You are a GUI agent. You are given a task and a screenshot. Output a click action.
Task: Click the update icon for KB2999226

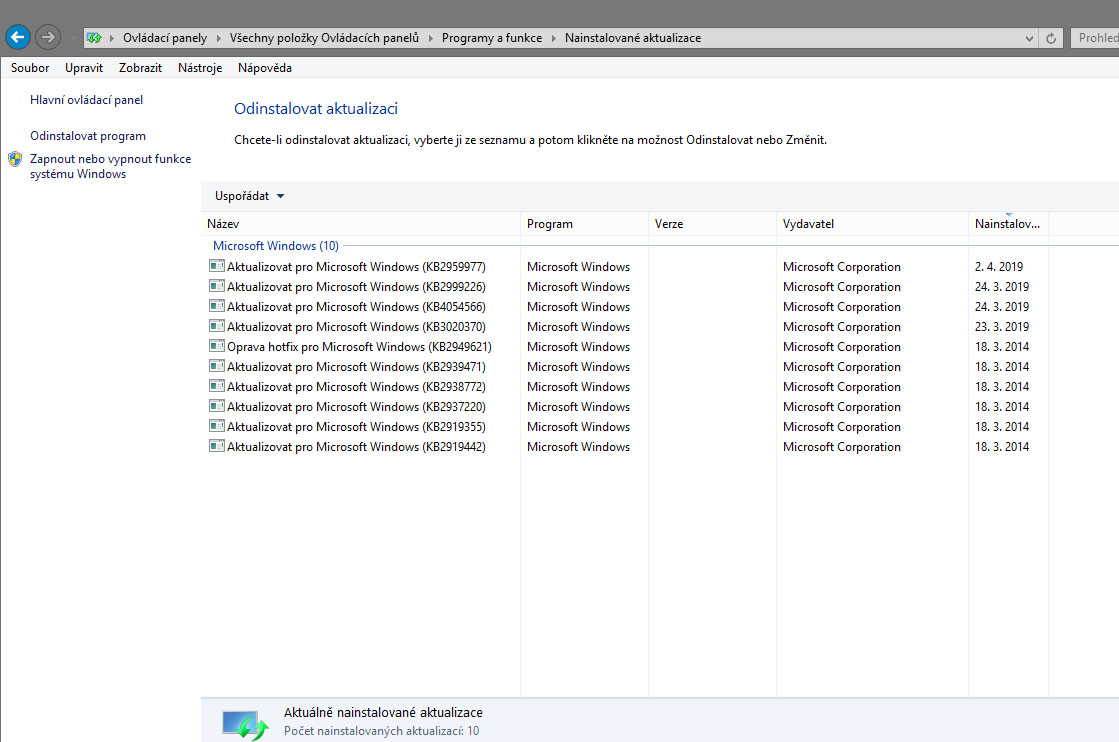point(217,286)
